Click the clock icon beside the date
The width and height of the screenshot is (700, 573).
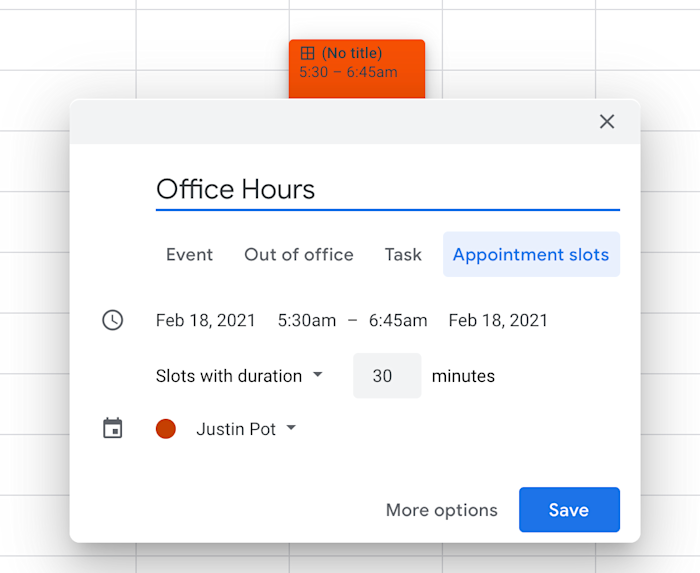tap(112, 320)
